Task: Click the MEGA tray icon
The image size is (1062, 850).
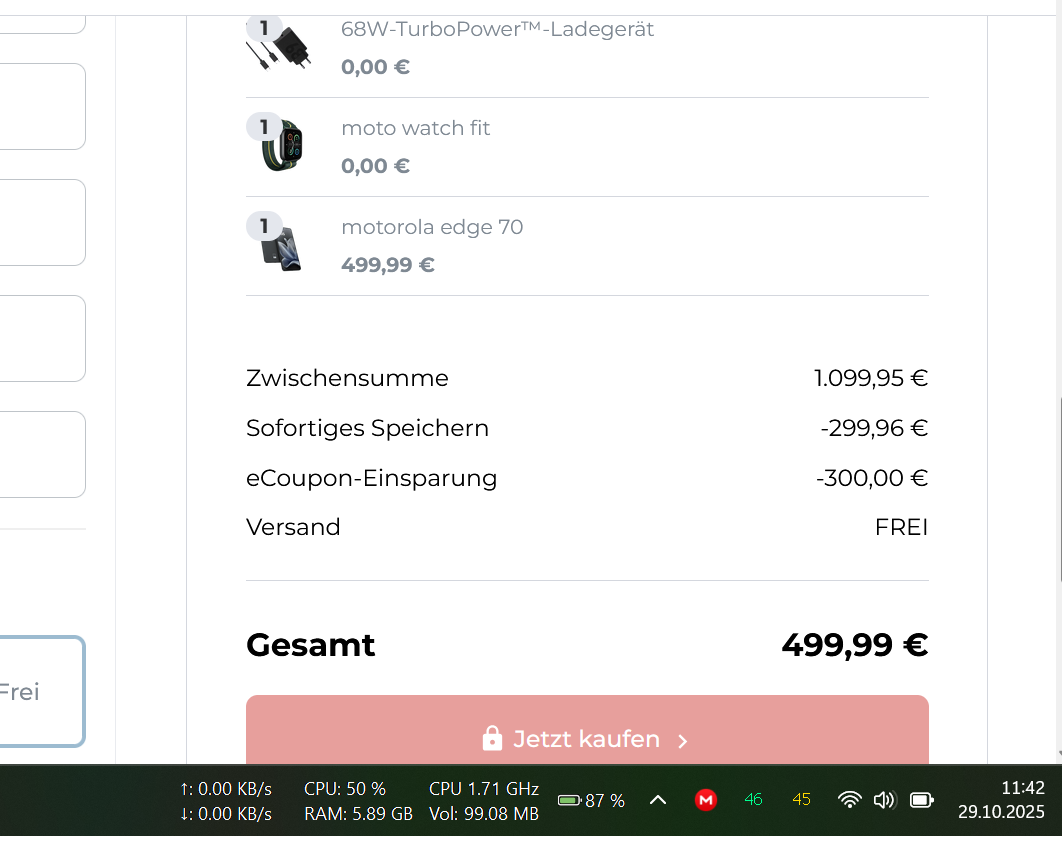Action: pyautogui.click(x=706, y=800)
